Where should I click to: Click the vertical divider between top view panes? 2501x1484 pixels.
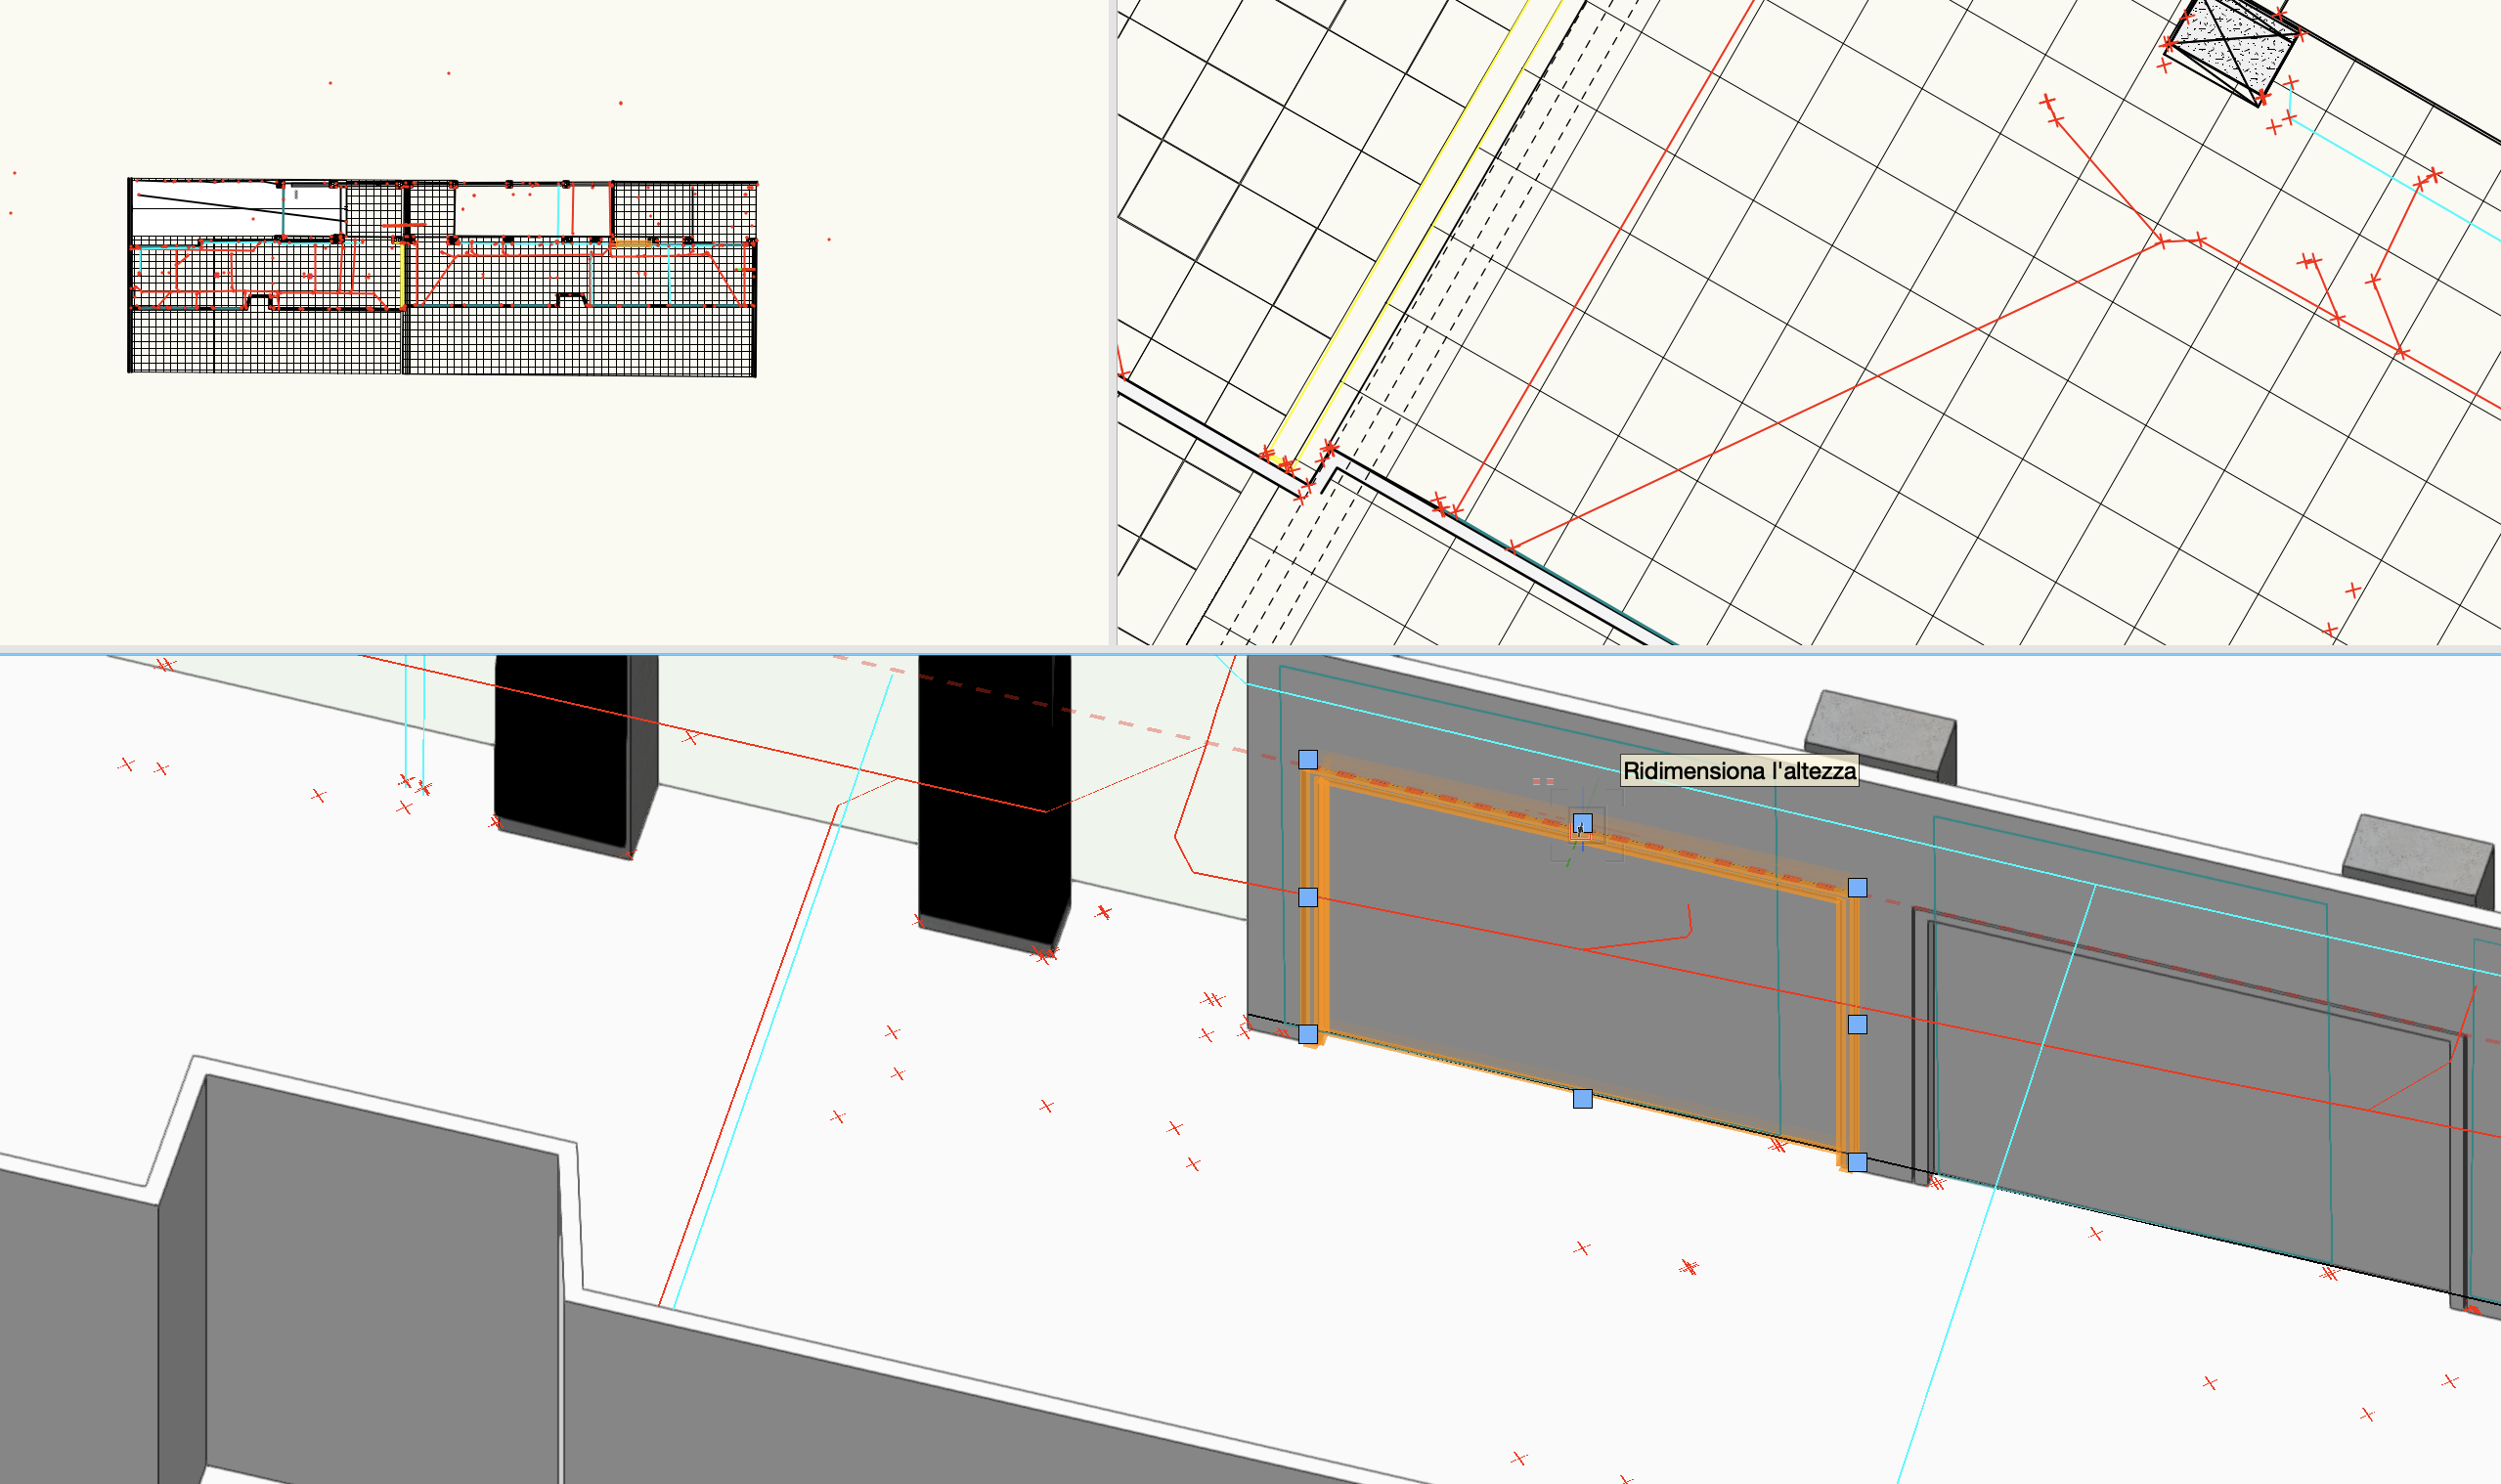pos(1112,320)
